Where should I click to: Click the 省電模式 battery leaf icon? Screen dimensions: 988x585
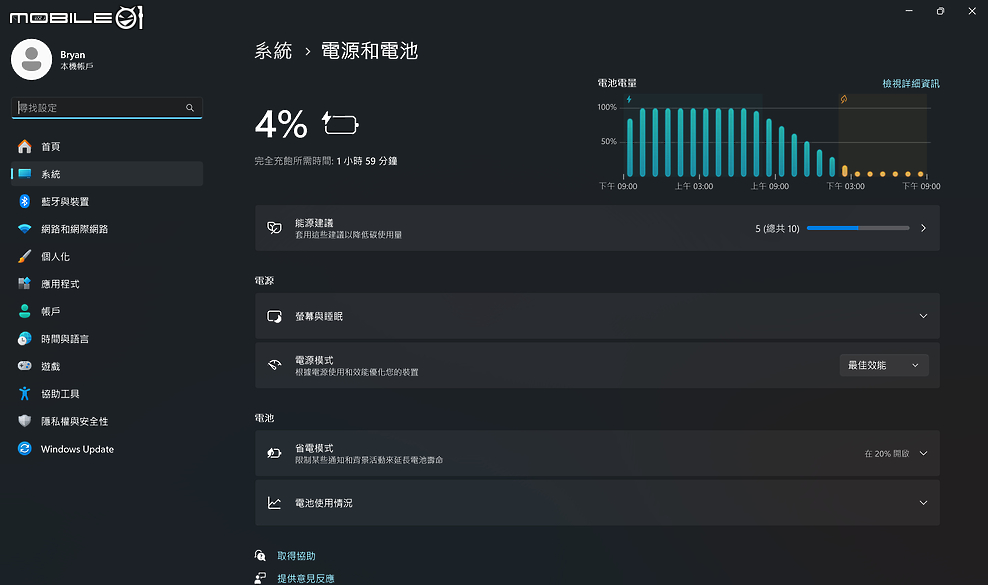(274, 453)
